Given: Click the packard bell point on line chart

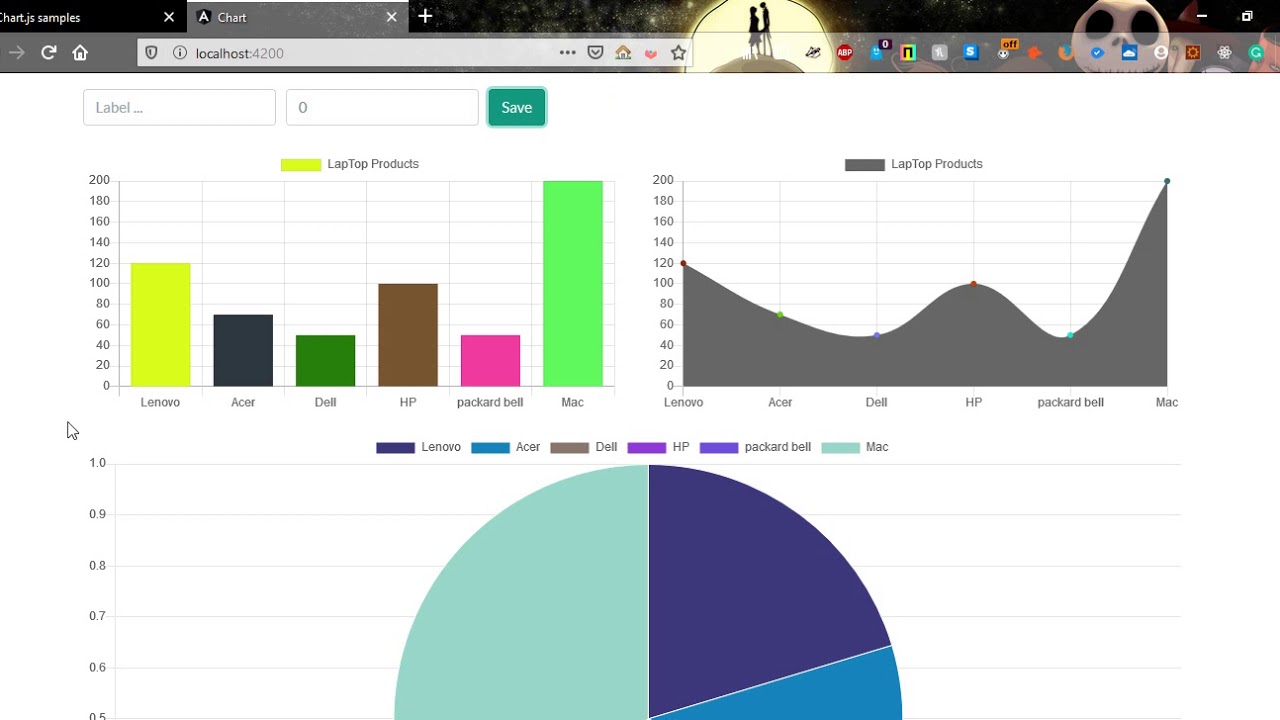Looking at the screenshot, I should click(1070, 335).
